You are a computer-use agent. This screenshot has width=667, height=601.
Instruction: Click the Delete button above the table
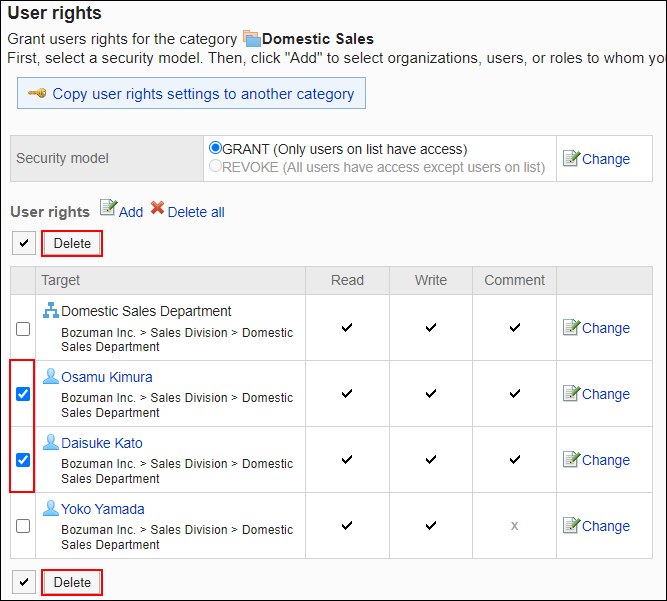pyautogui.click(x=72, y=243)
